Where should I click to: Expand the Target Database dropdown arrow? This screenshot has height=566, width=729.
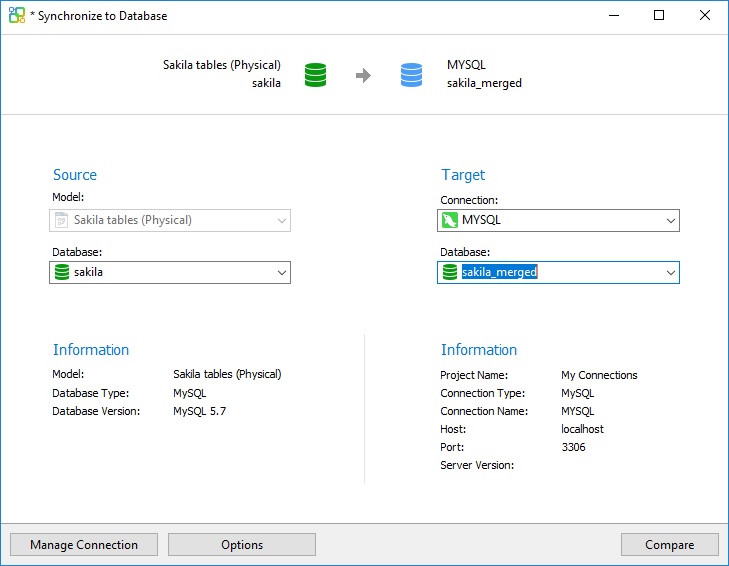click(668, 272)
